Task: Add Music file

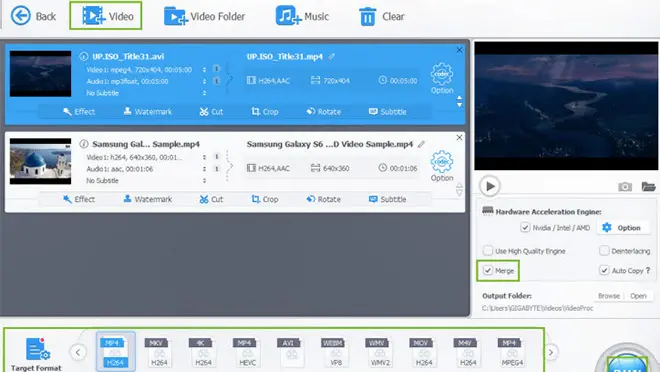Action: point(302,16)
